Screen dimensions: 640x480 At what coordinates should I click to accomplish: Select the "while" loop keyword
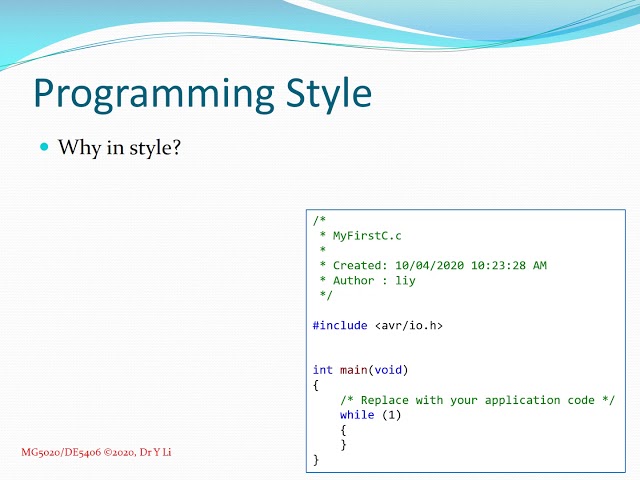pos(357,415)
